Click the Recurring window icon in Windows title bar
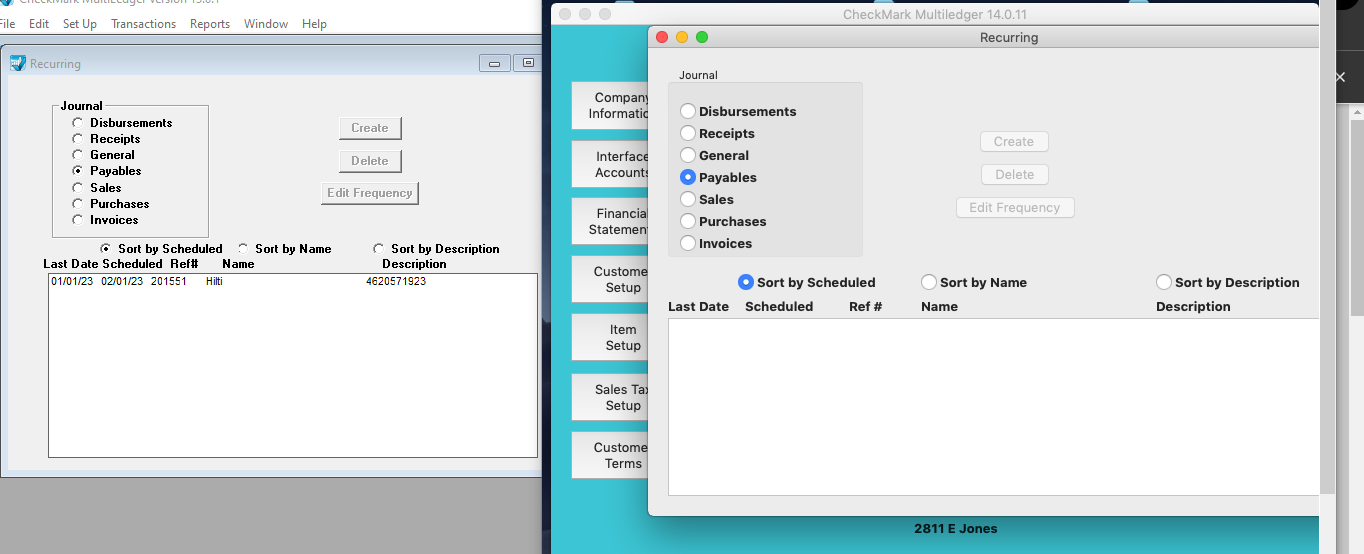Image resolution: width=1364 pixels, height=554 pixels. click(x=17, y=64)
